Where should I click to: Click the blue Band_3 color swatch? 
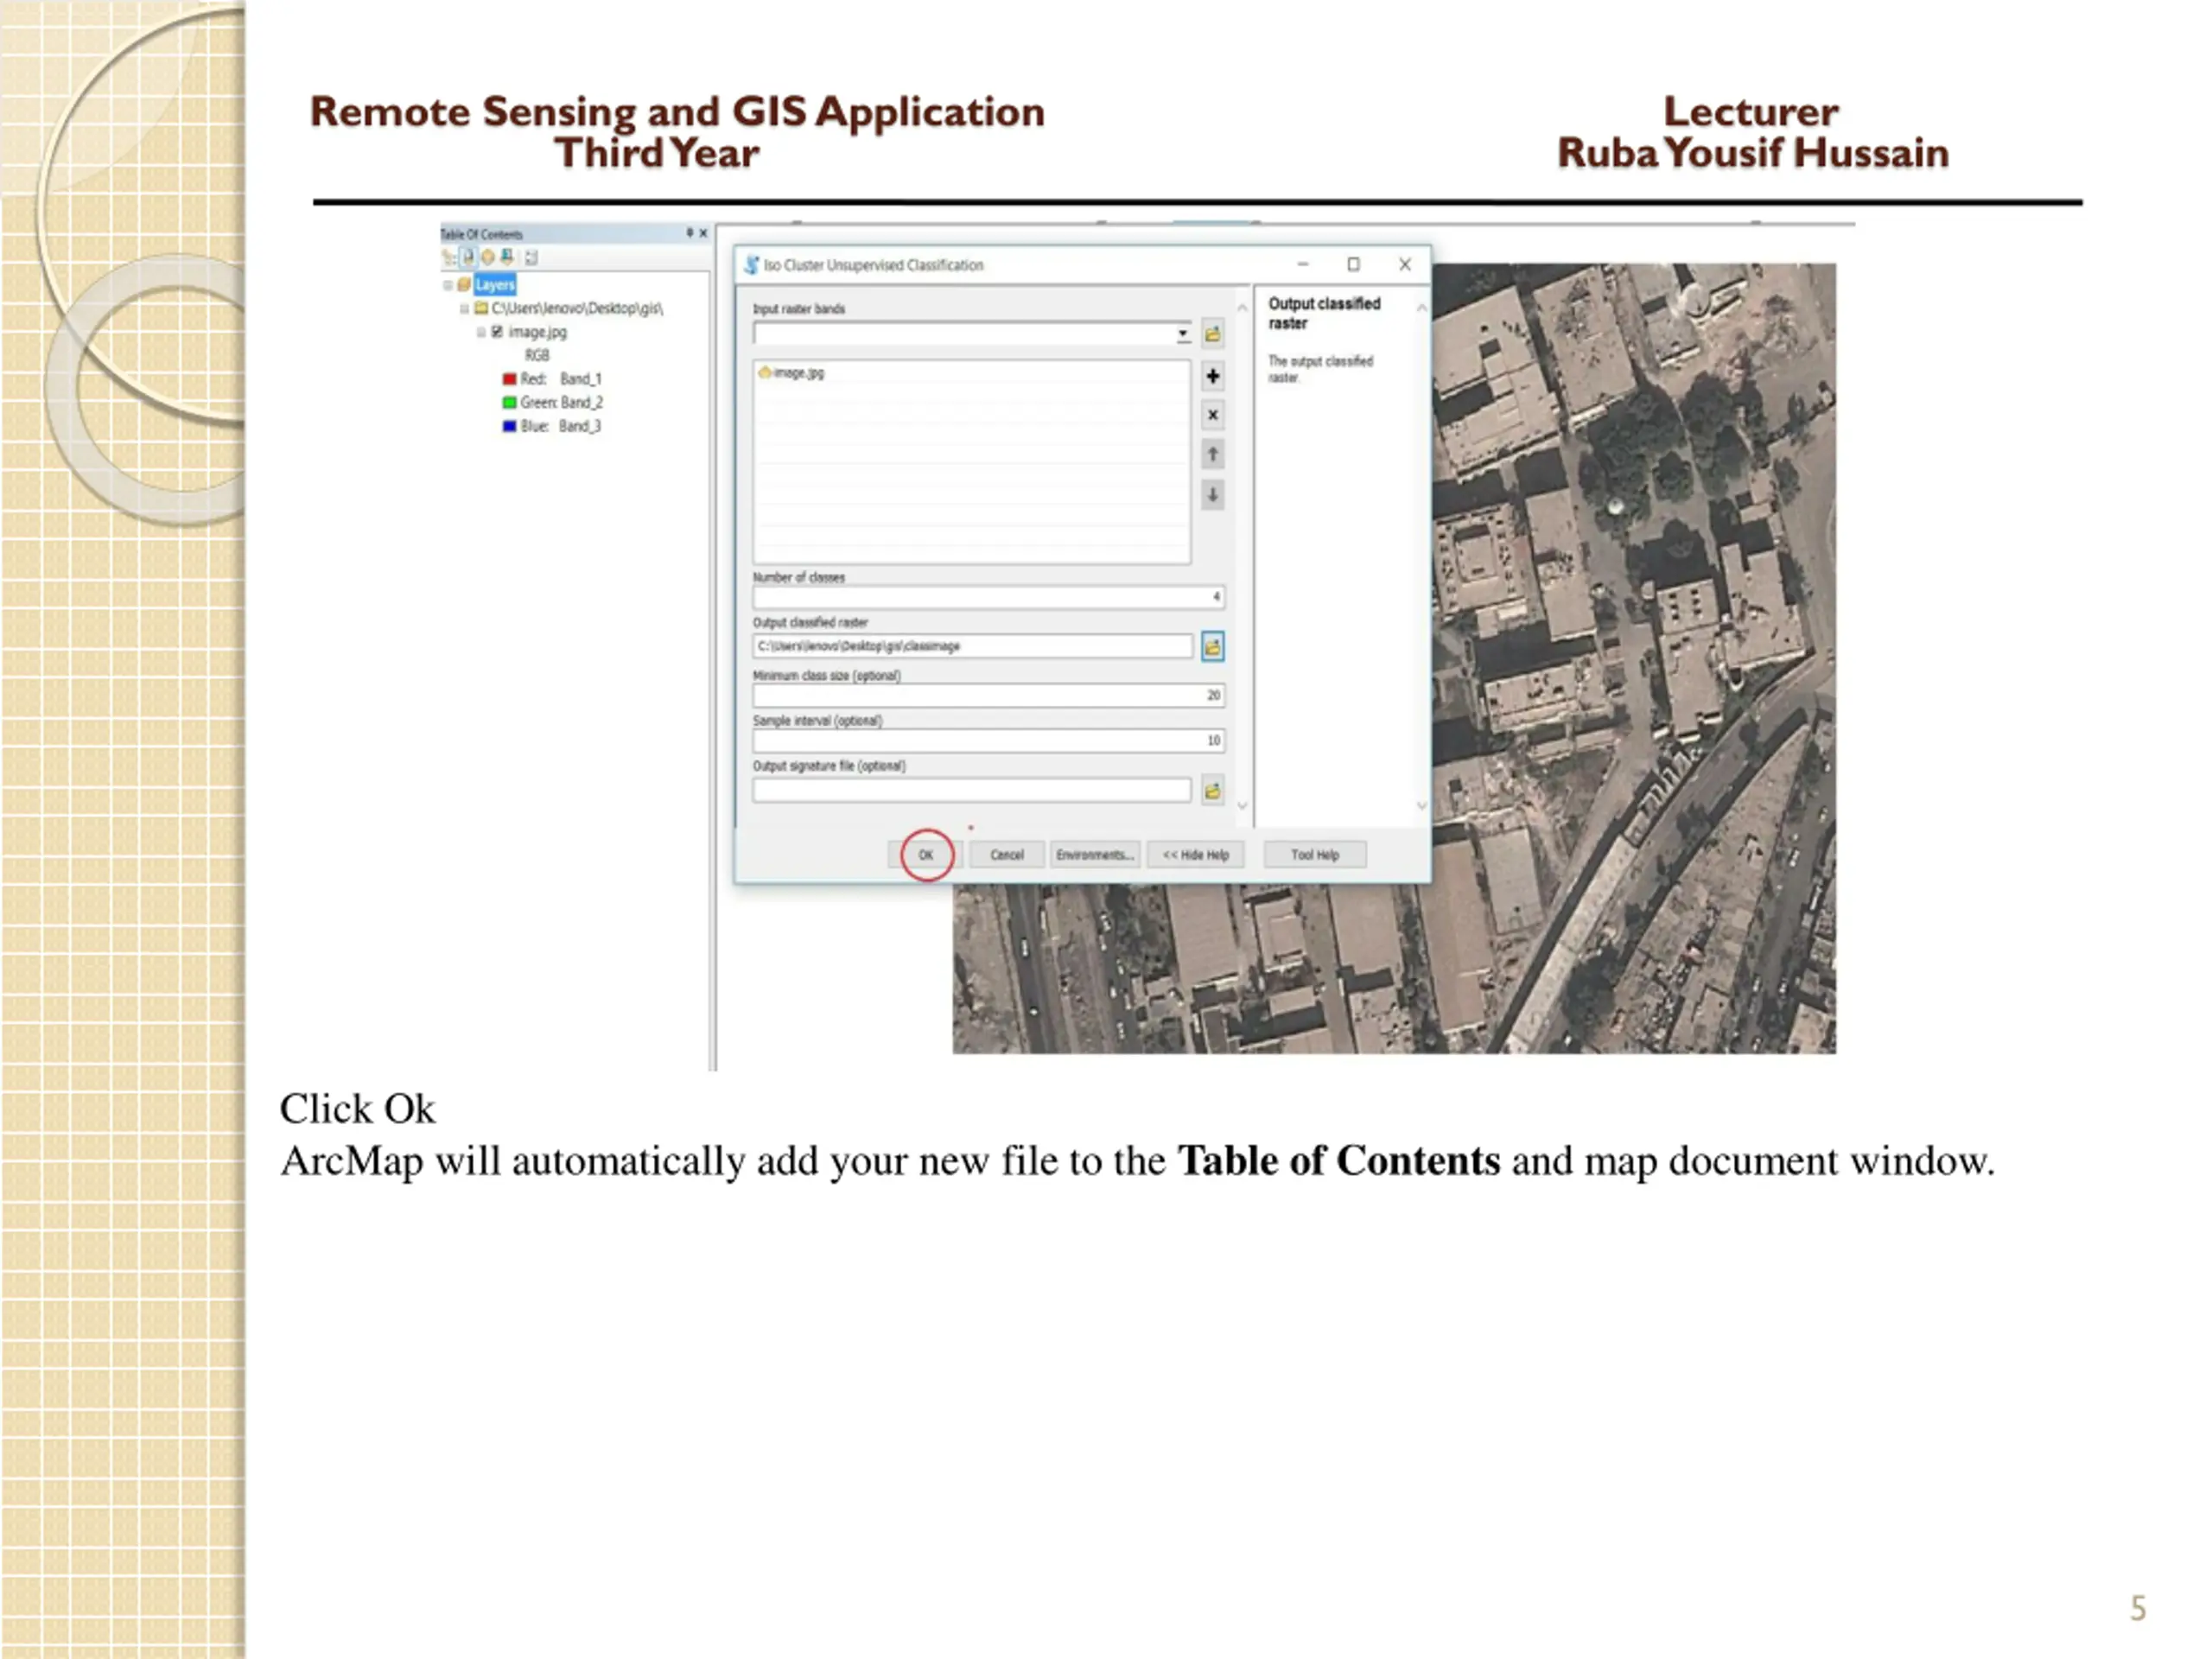509,426
